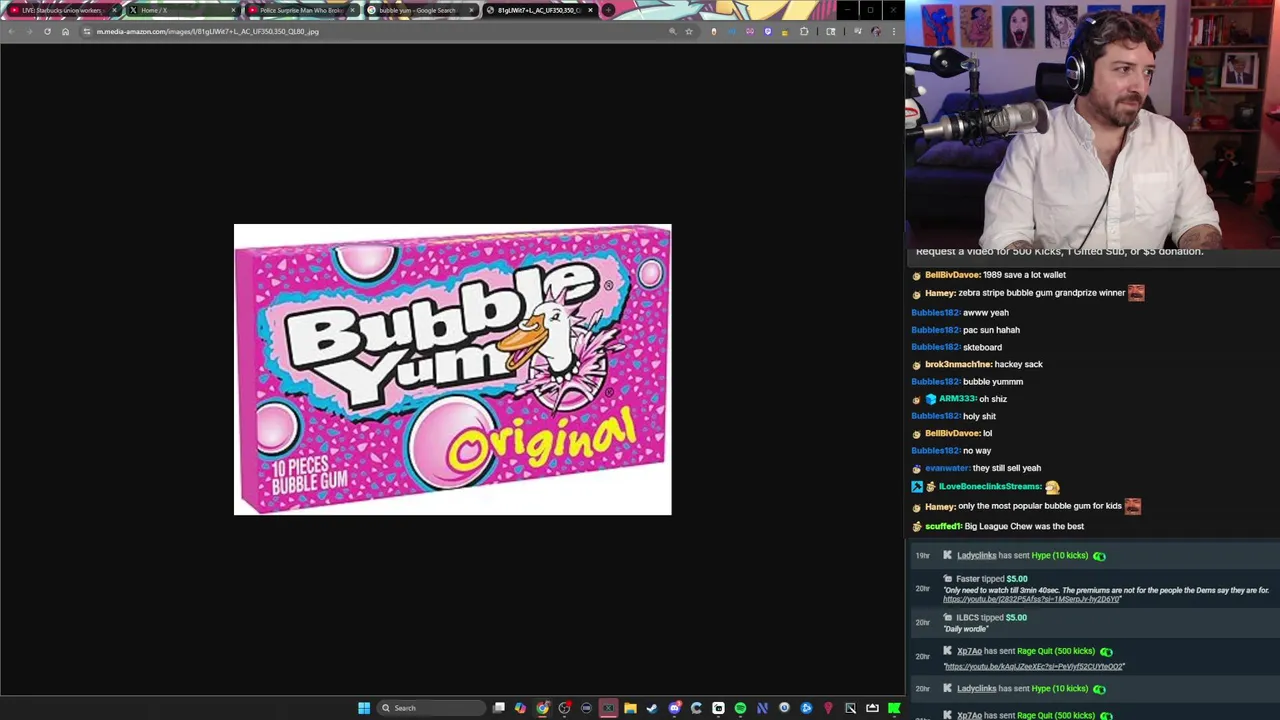Click brok3nmach1ne's 'hackey sack' message

[1018, 364]
